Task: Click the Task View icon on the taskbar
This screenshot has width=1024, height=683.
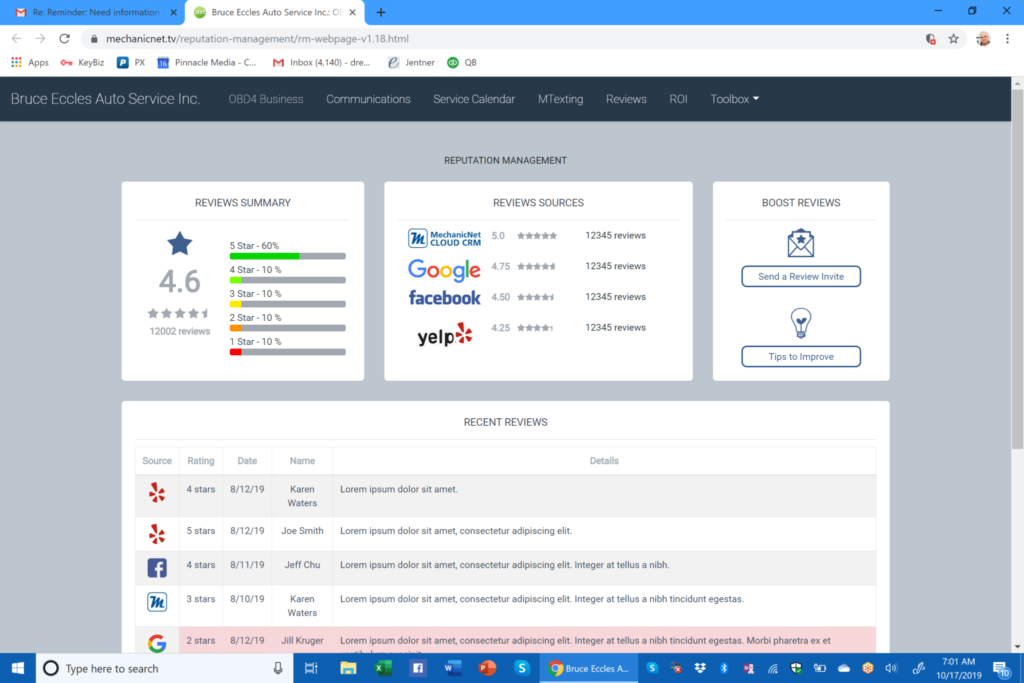Action: (312, 668)
